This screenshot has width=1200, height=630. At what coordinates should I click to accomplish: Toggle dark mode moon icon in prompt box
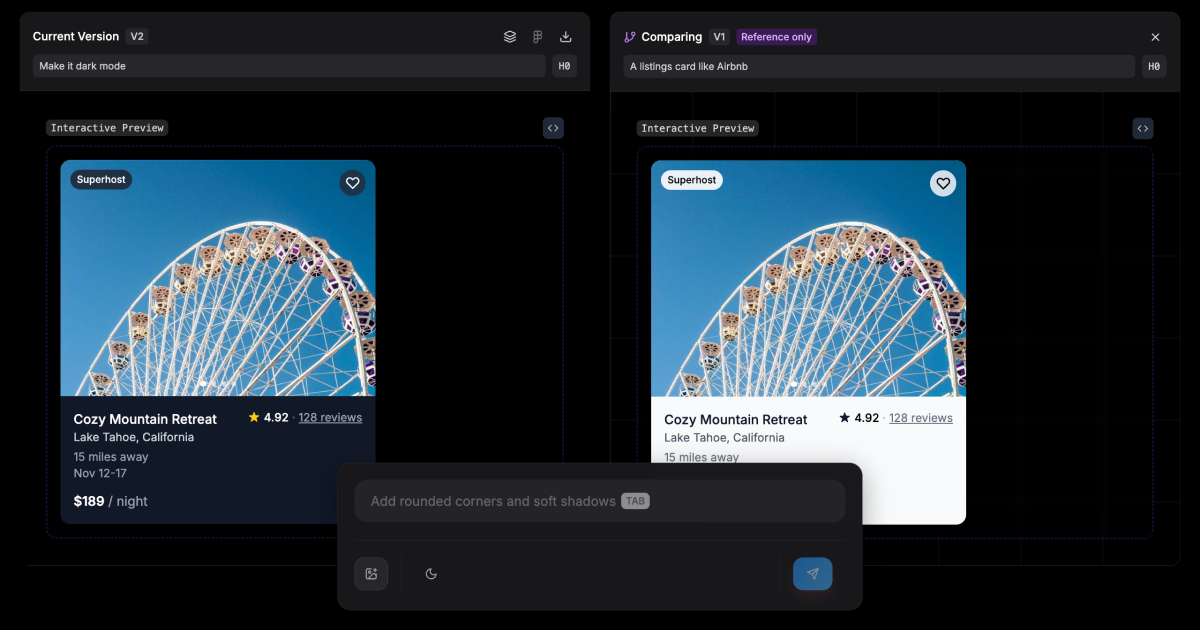click(431, 573)
